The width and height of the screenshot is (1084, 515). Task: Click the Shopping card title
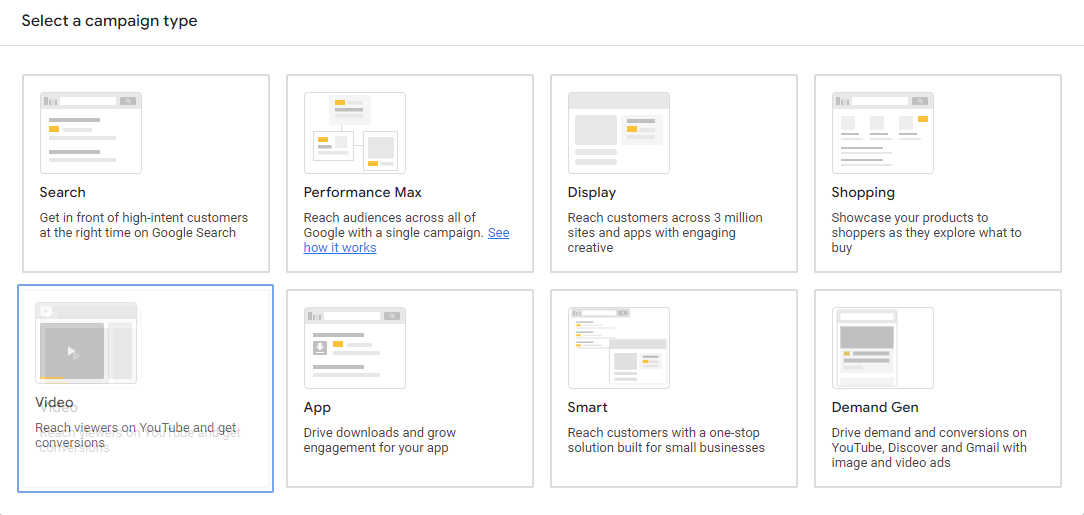(x=863, y=192)
